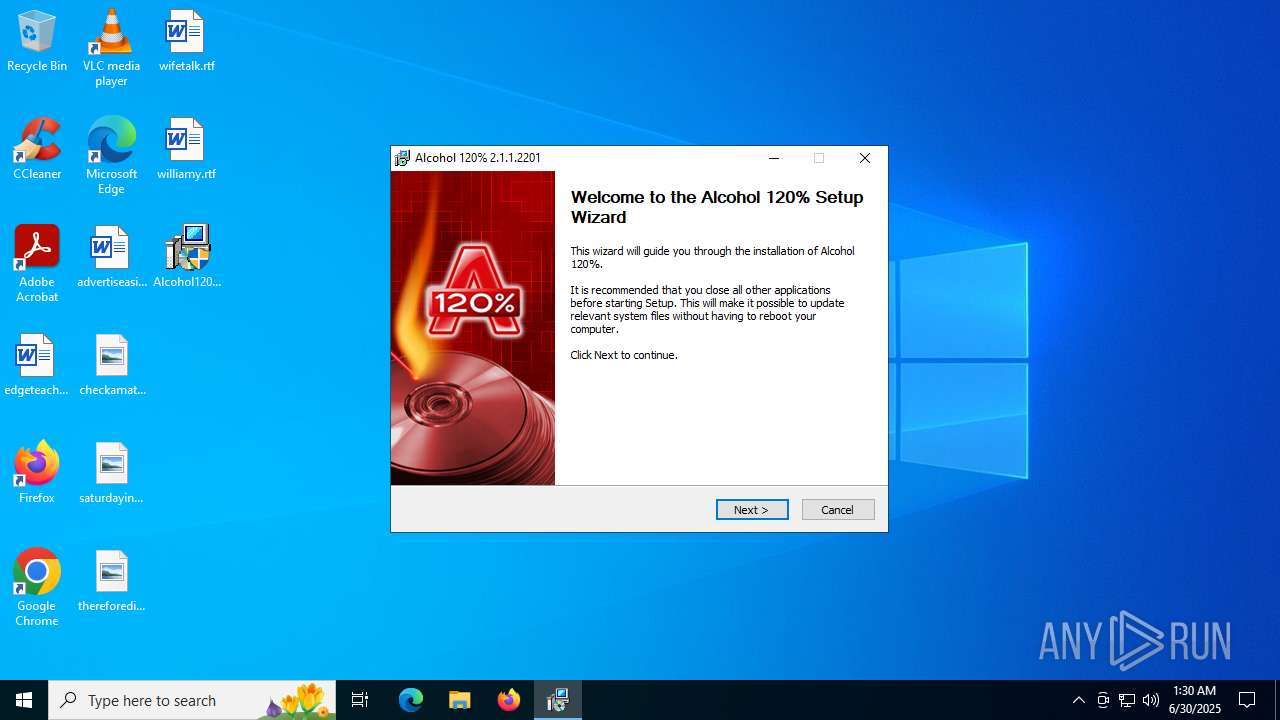Image resolution: width=1280 pixels, height=720 pixels.
Task: Click the 'Welcome to the Alcohol 120% Setup Wizard' heading
Action: [x=717, y=207]
